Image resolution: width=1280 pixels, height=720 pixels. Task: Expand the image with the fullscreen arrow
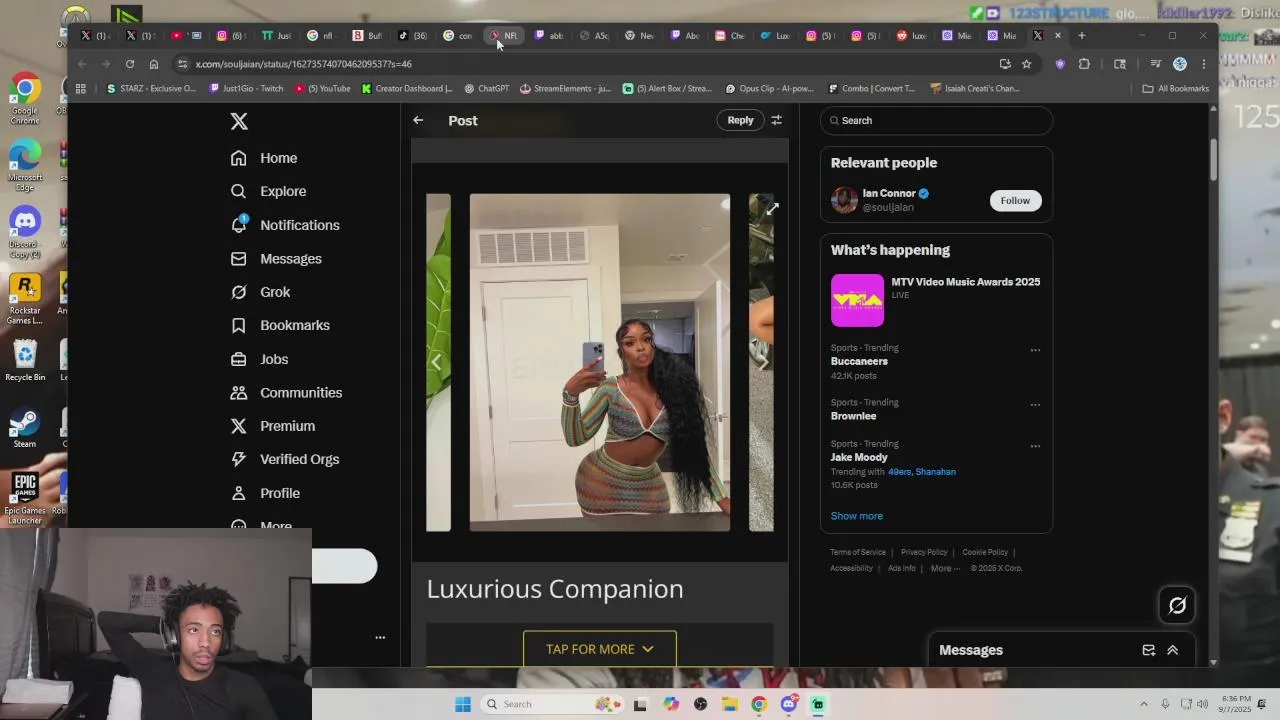coord(772,209)
